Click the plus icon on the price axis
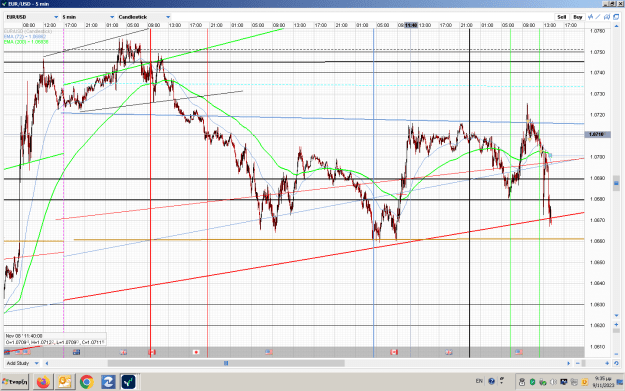Viewport: 625px width, 391px height. (x=616, y=324)
